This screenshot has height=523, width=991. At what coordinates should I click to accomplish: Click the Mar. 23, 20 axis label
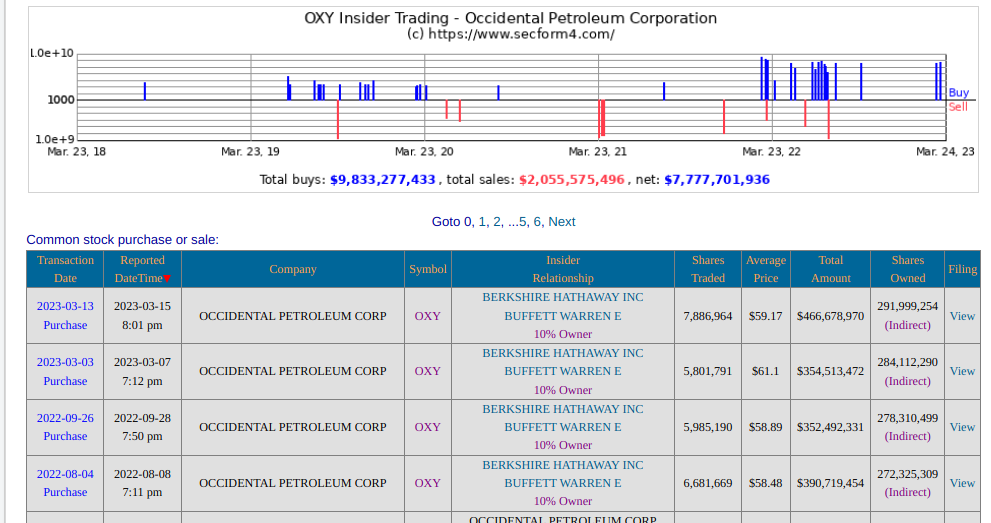tap(424, 152)
